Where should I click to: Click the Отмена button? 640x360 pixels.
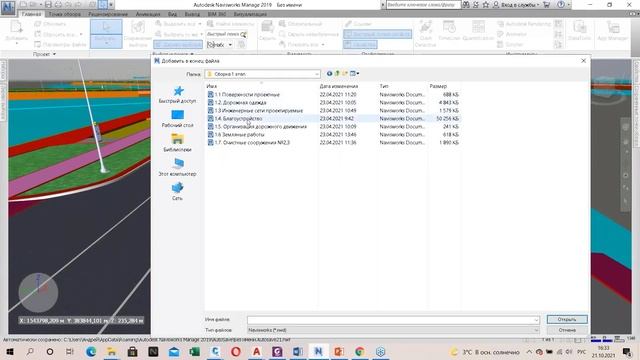coord(567,330)
